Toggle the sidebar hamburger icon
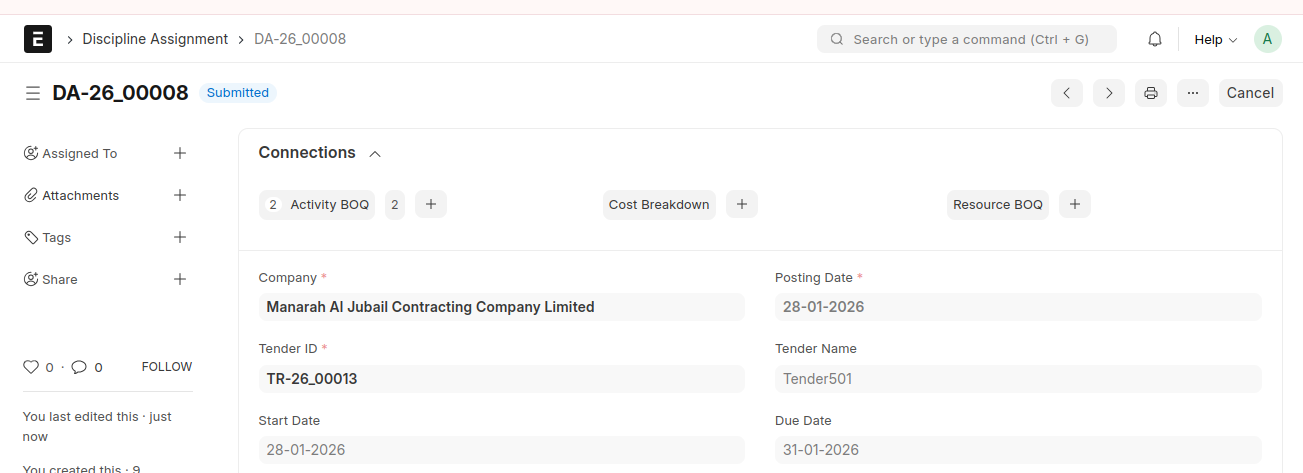The image size is (1303, 473). pyautogui.click(x=33, y=93)
